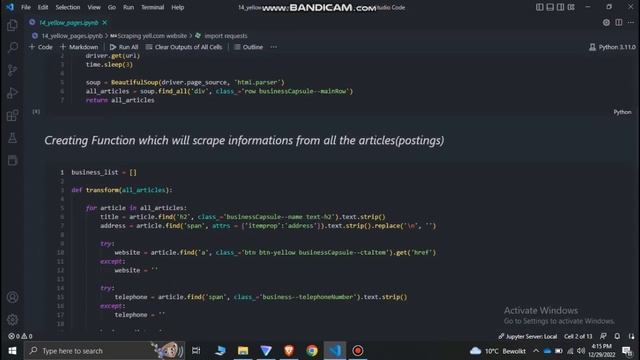This screenshot has width=640, height=360.
Task: Open Customize Layout icon
Action: click(x=571, y=7)
